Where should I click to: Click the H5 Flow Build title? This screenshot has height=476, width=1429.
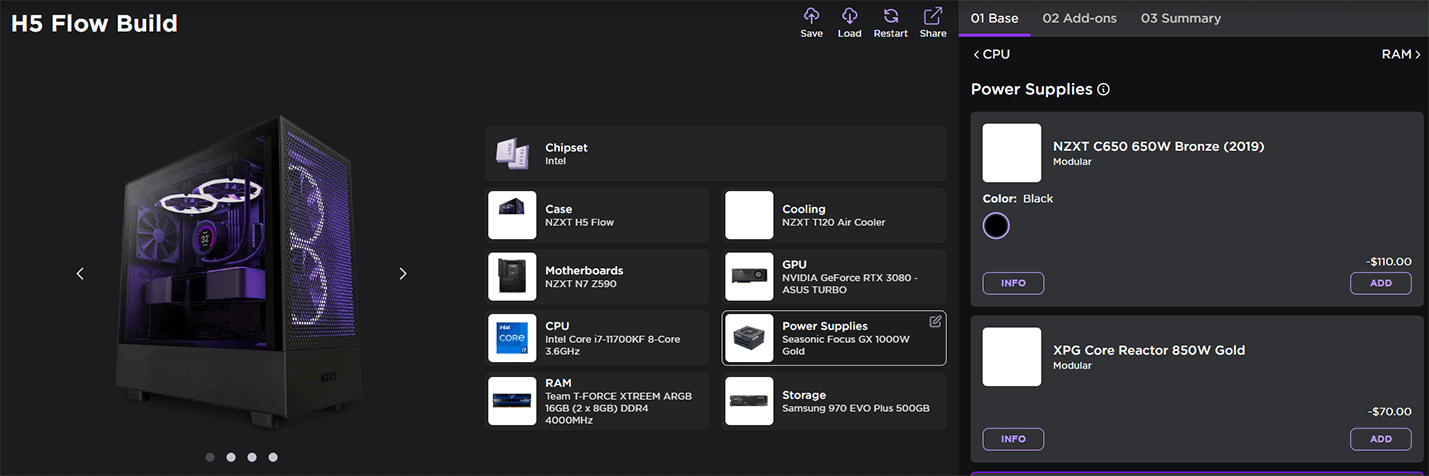95,23
